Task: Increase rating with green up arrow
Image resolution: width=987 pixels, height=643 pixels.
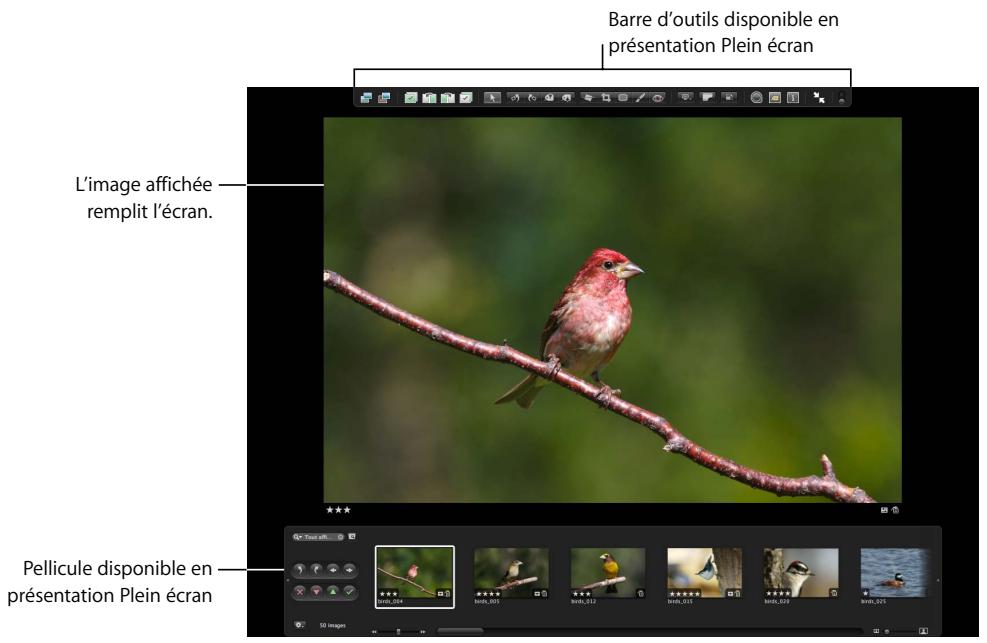Action: pos(333,591)
